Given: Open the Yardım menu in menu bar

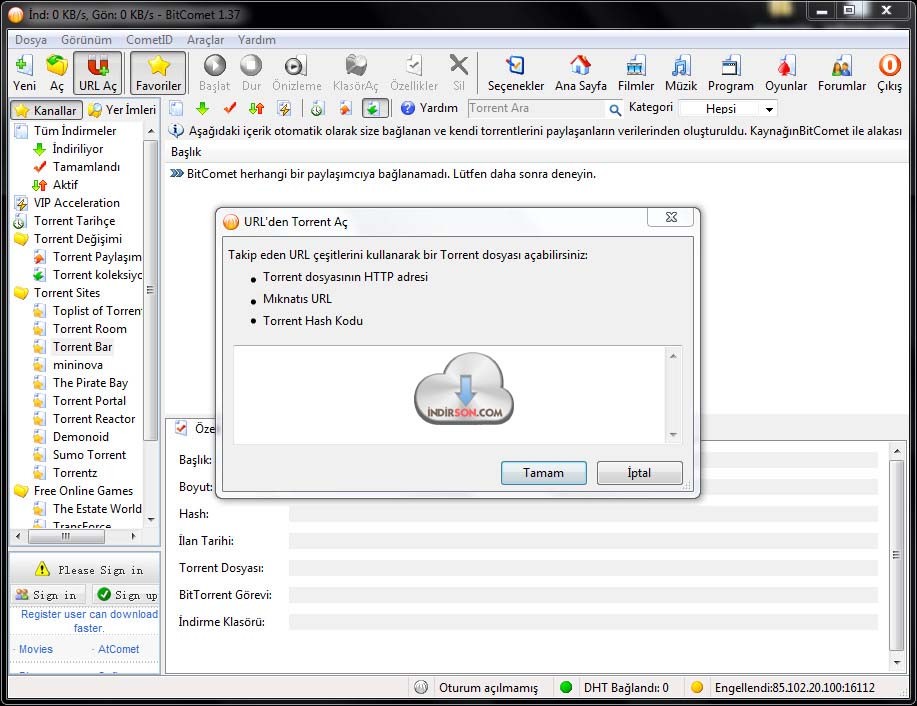Looking at the screenshot, I should tap(256, 40).
